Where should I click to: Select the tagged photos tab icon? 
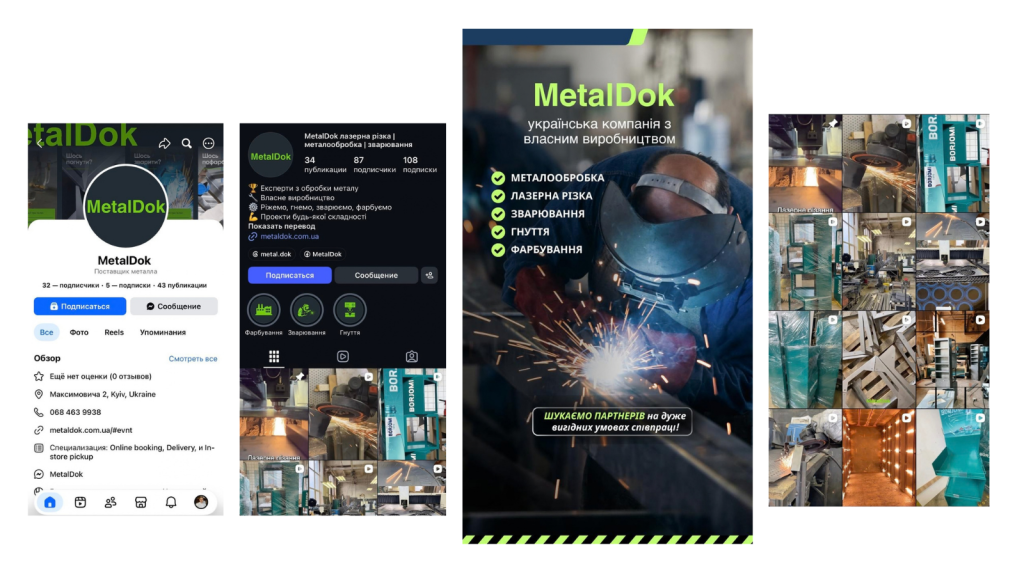coord(411,356)
